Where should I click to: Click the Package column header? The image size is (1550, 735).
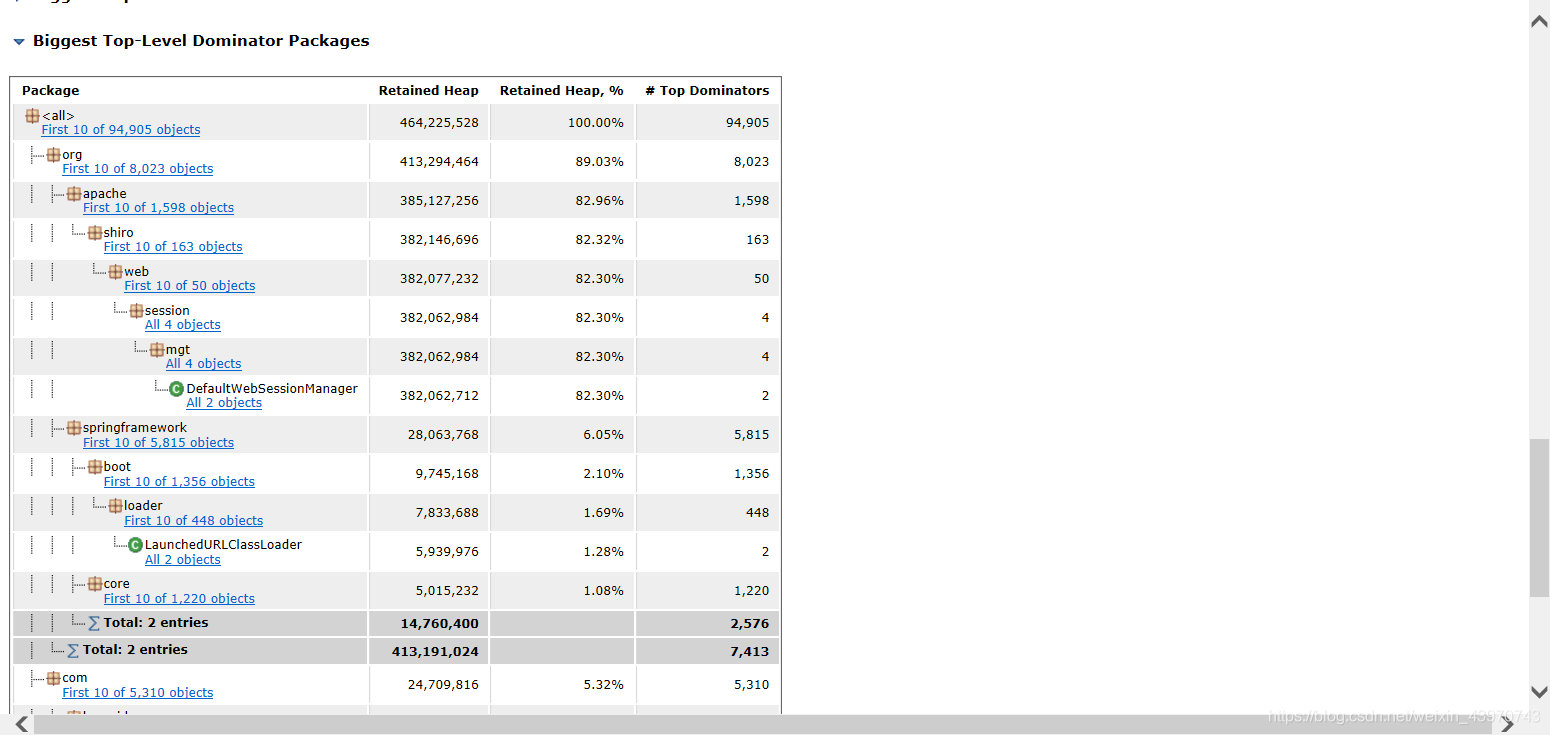pos(50,91)
